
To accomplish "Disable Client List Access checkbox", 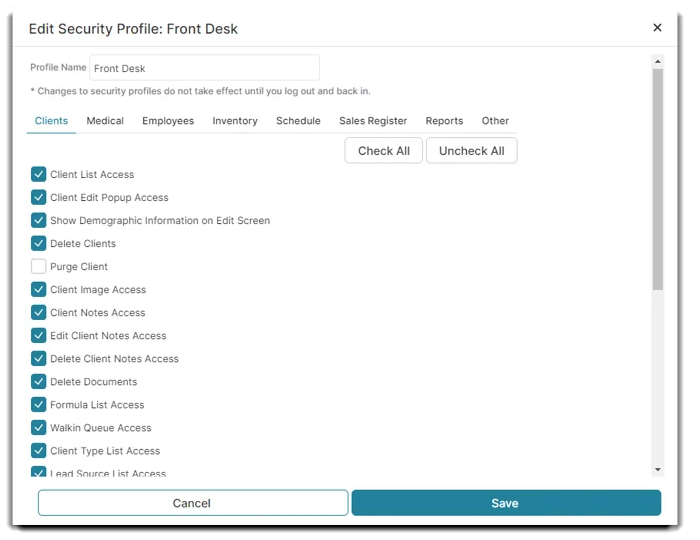I will (39, 174).
